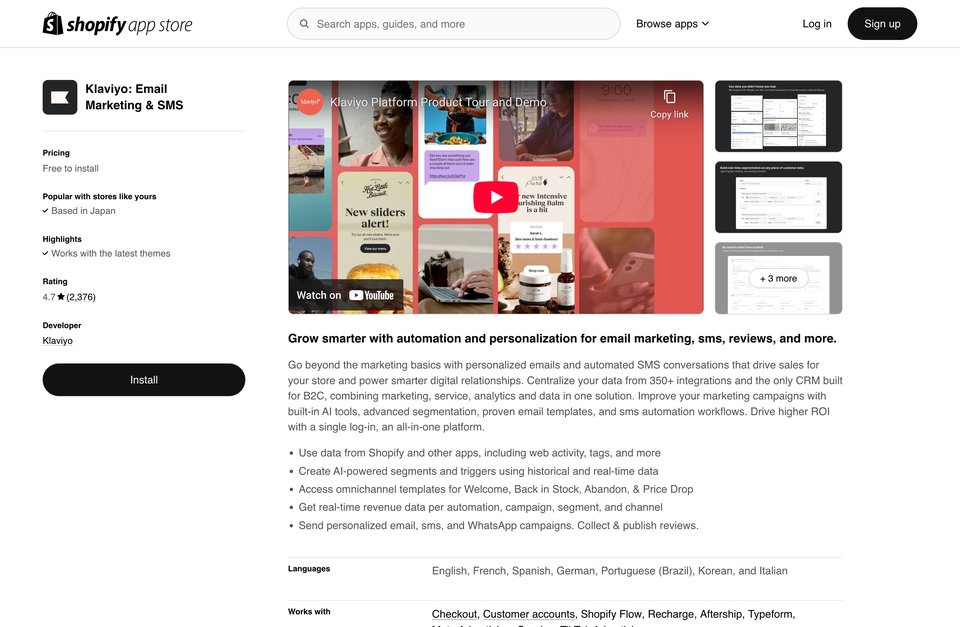Click the Sign up button
The image size is (960, 627).
point(882,24)
